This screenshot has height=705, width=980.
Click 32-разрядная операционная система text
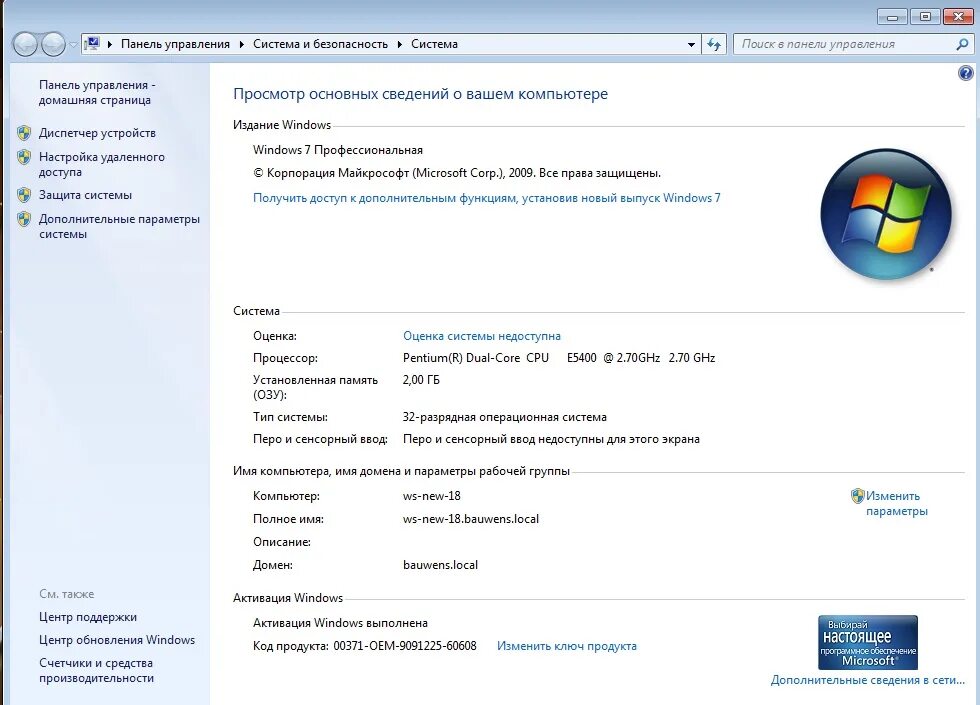point(504,417)
